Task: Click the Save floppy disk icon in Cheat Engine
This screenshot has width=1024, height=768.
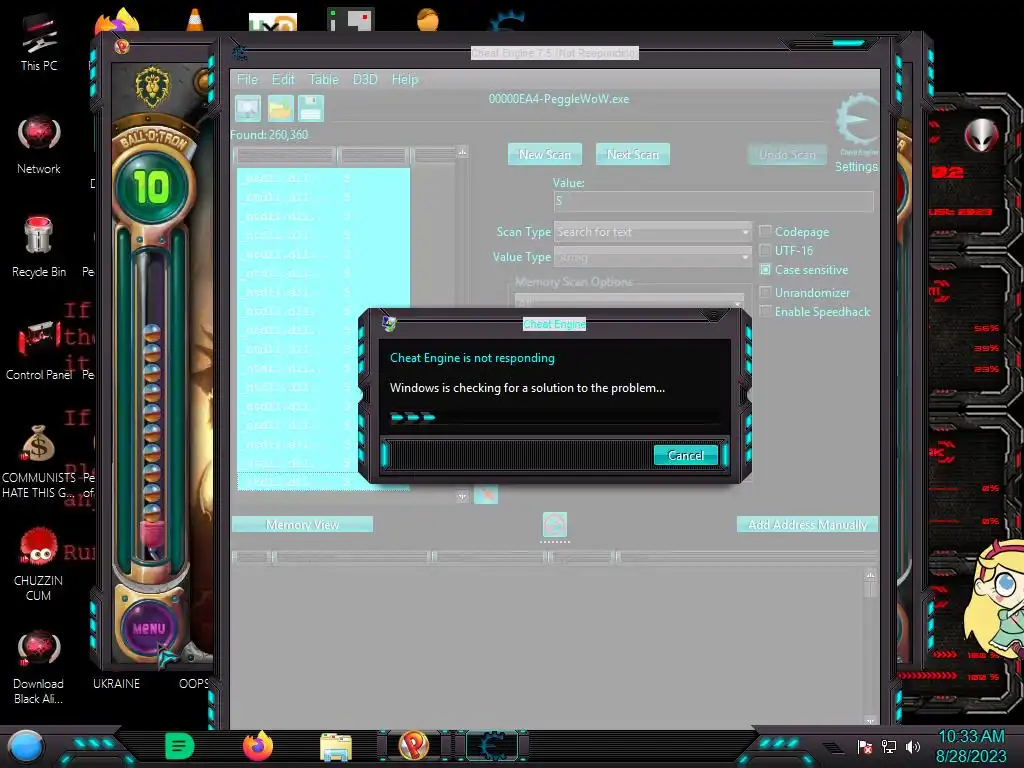Action: coord(311,108)
